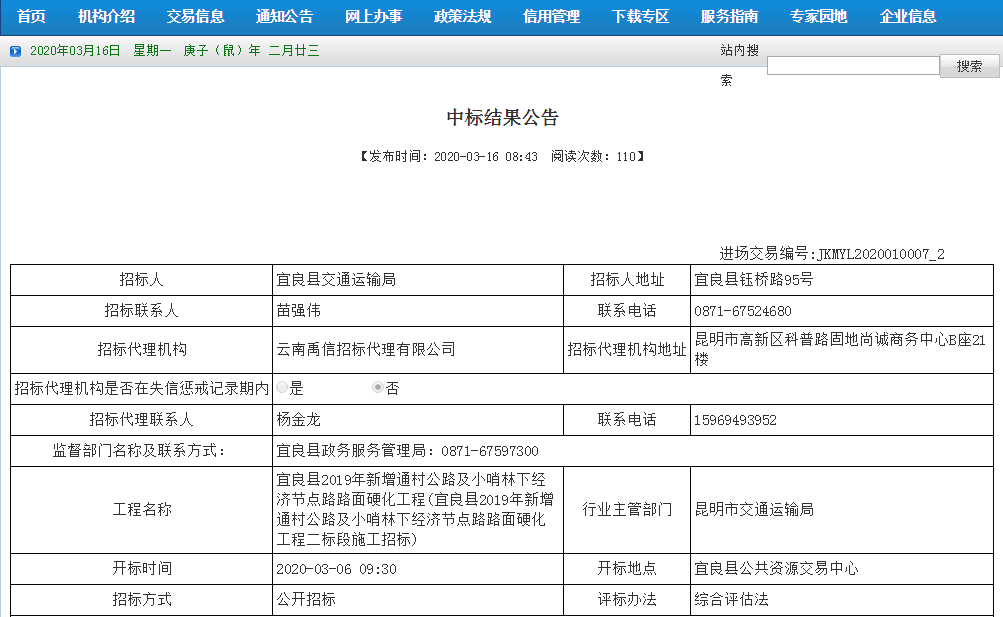
Task: Click the 开标时间 label cell
Action: pyautogui.click(x=141, y=568)
